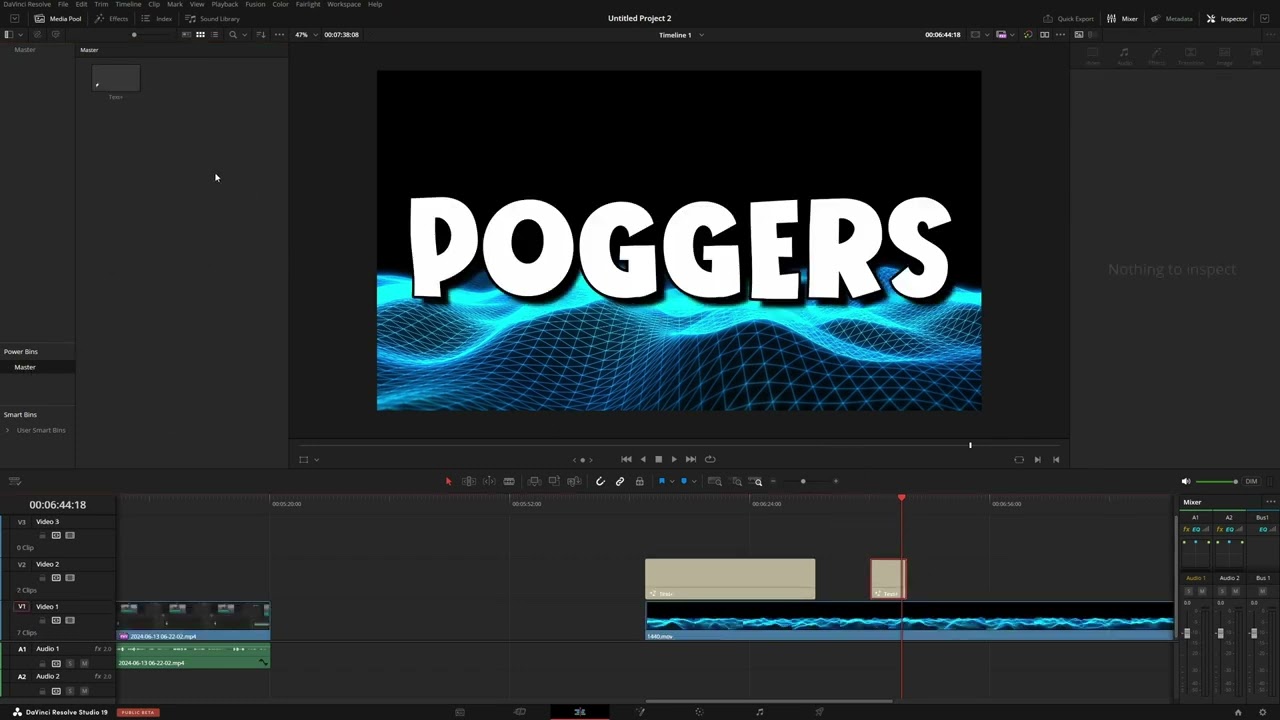Click the Replace Clip edit icon
Image resolution: width=1280 pixels, height=720 pixels.
click(574, 481)
